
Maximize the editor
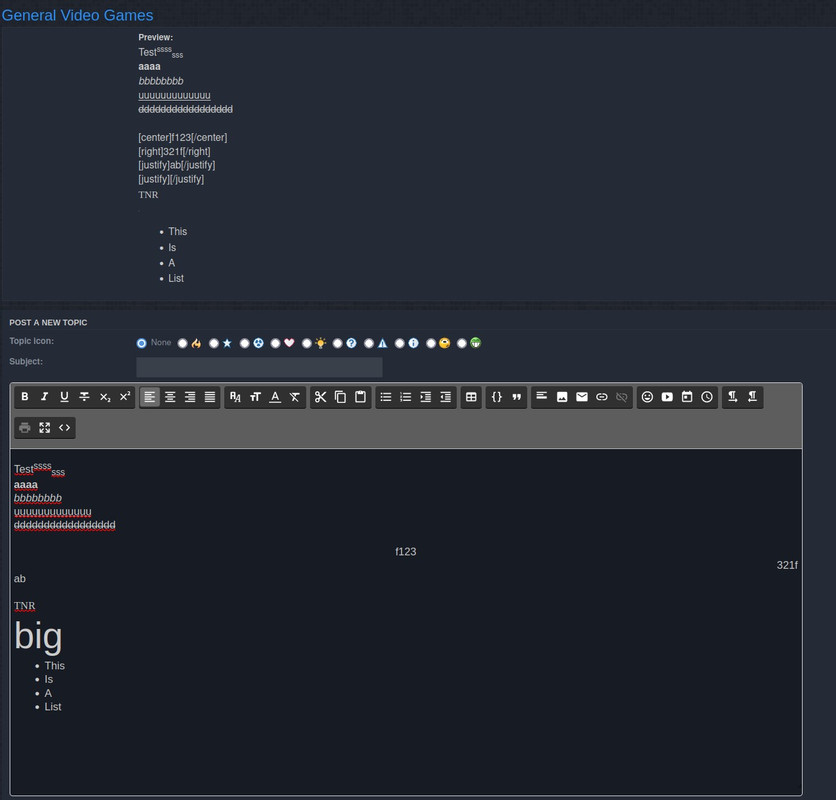[x=44, y=428]
